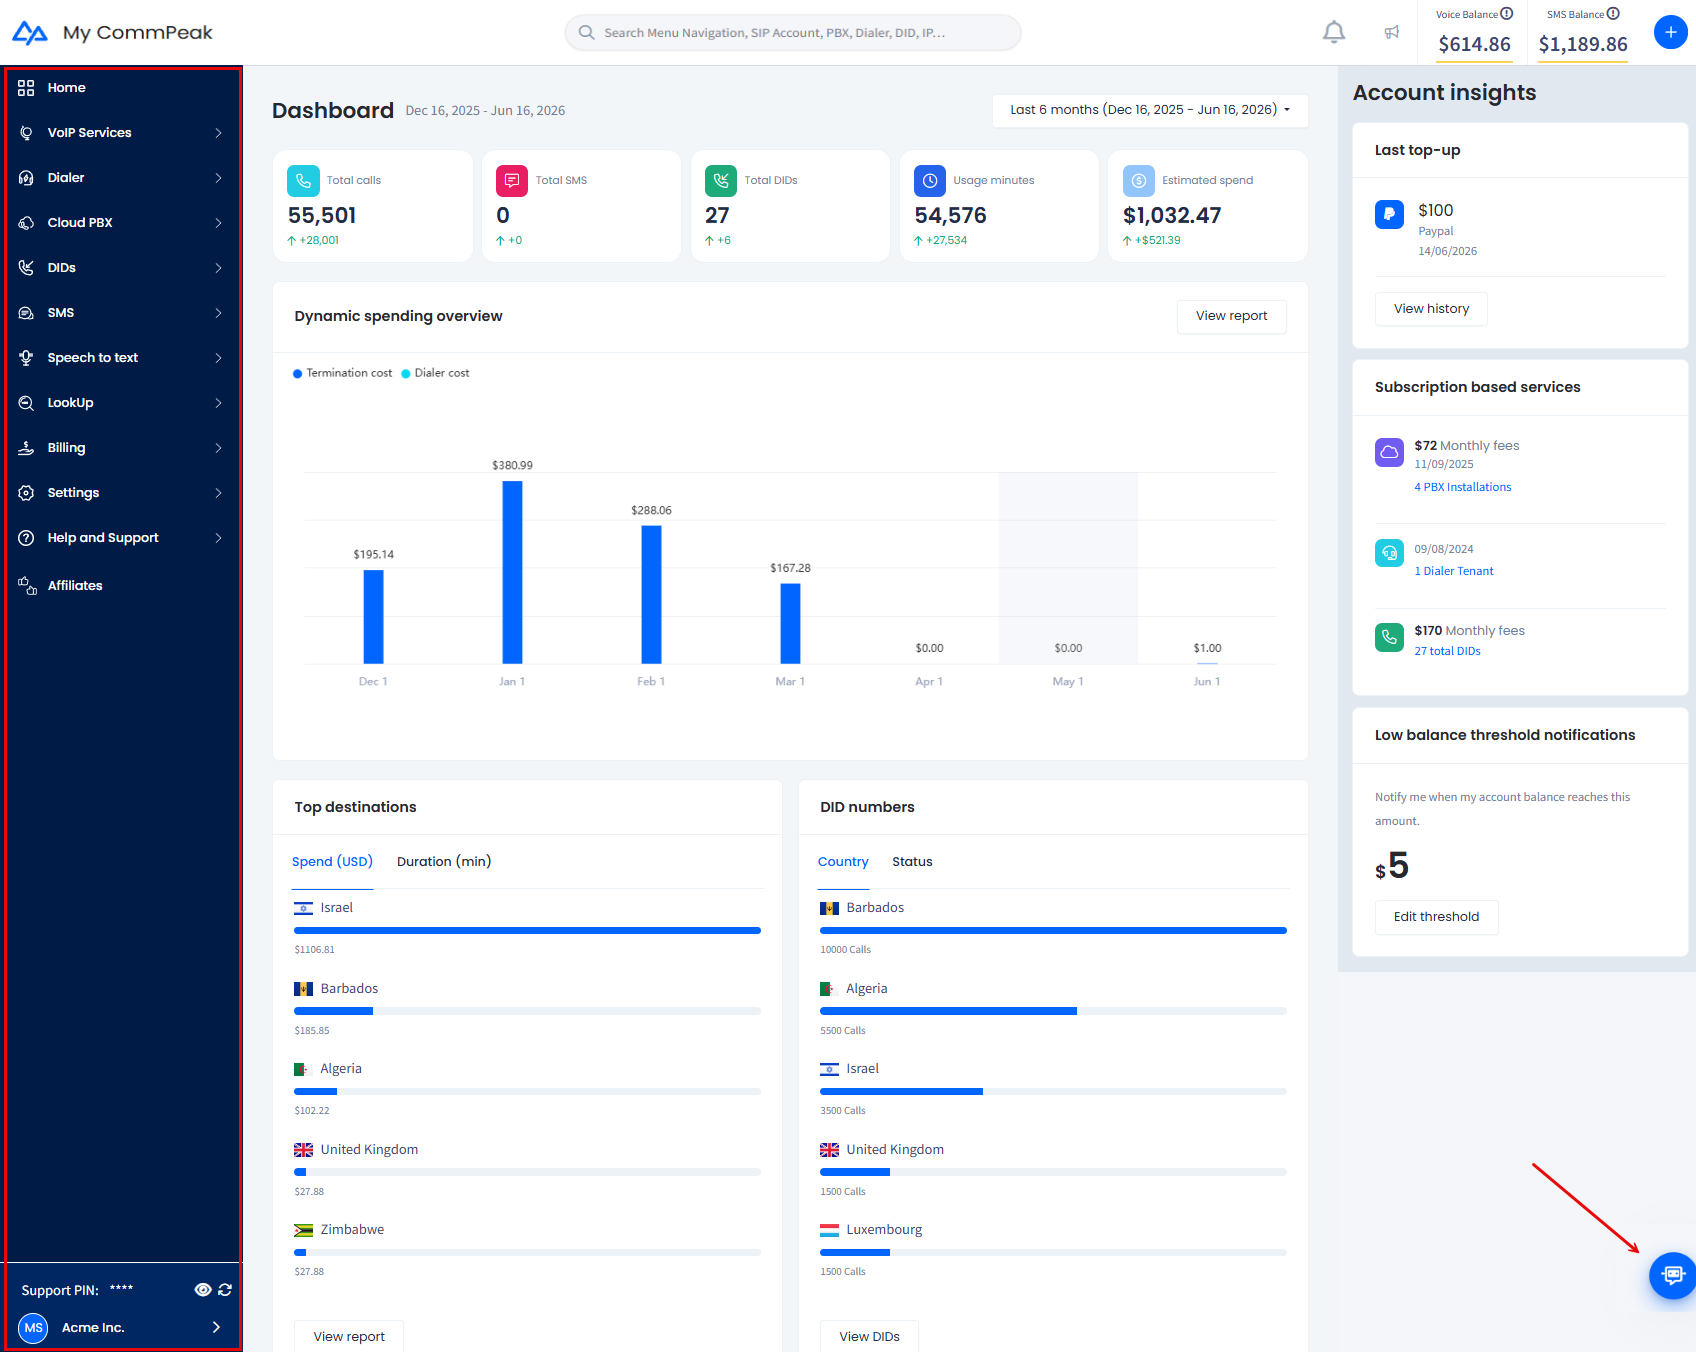
Task: Expand the Billing sidebar section
Action: [x=121, y=448]
